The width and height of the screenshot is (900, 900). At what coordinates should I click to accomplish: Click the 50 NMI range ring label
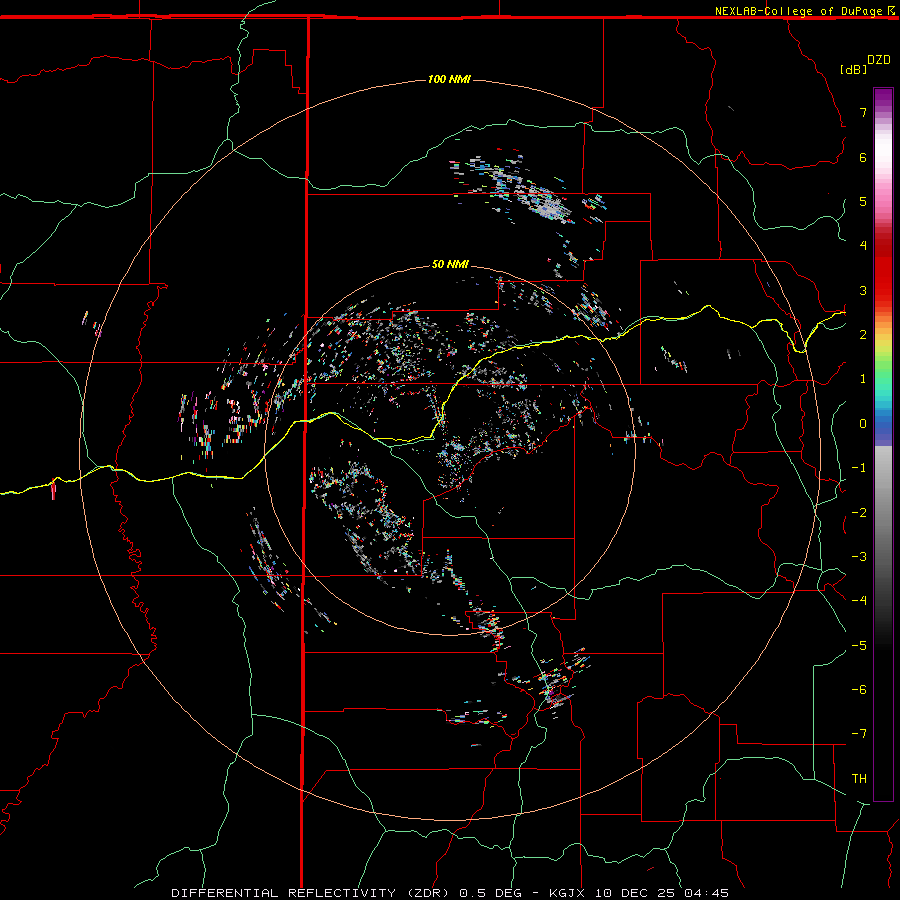click(450, 264)
